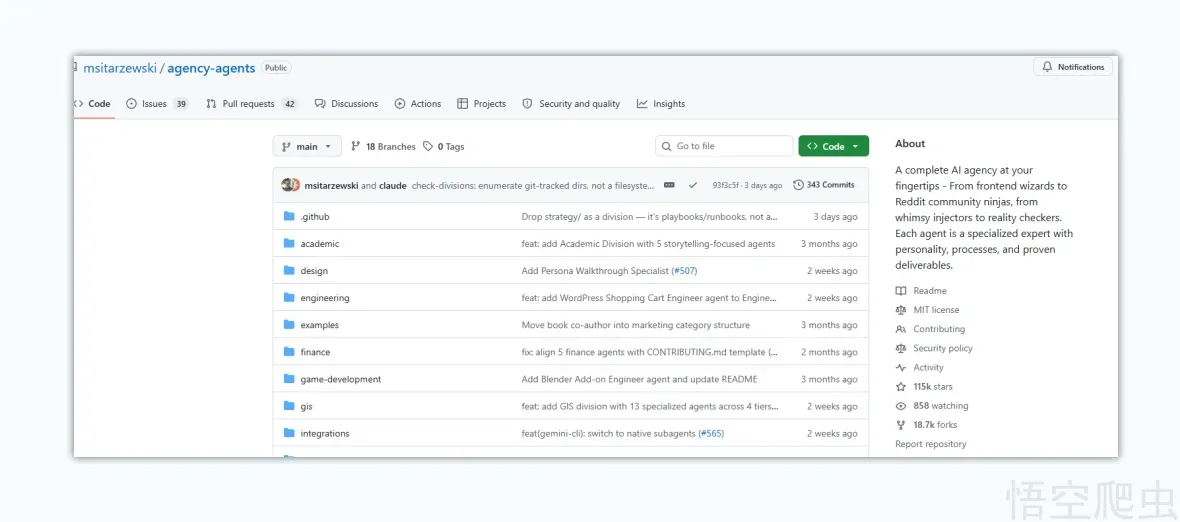Image resolution: width=1180 pixels, height=522 pixels.
Task: Click the green checkmark commit status icon
Action: pyautogui.click(x=692, y=185)
